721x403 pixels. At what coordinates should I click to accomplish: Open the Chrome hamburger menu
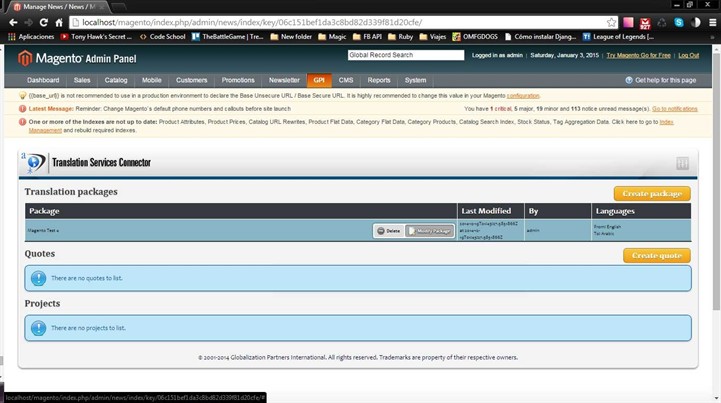point(712,22)
